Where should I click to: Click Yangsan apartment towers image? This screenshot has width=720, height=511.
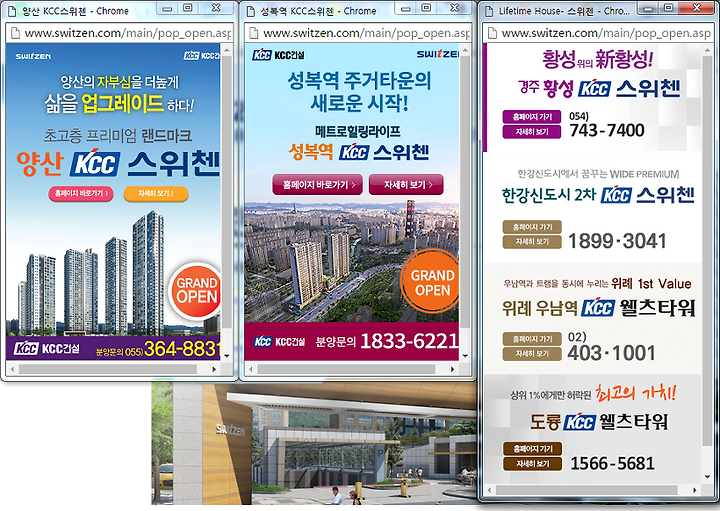click(x=92, y=273)
